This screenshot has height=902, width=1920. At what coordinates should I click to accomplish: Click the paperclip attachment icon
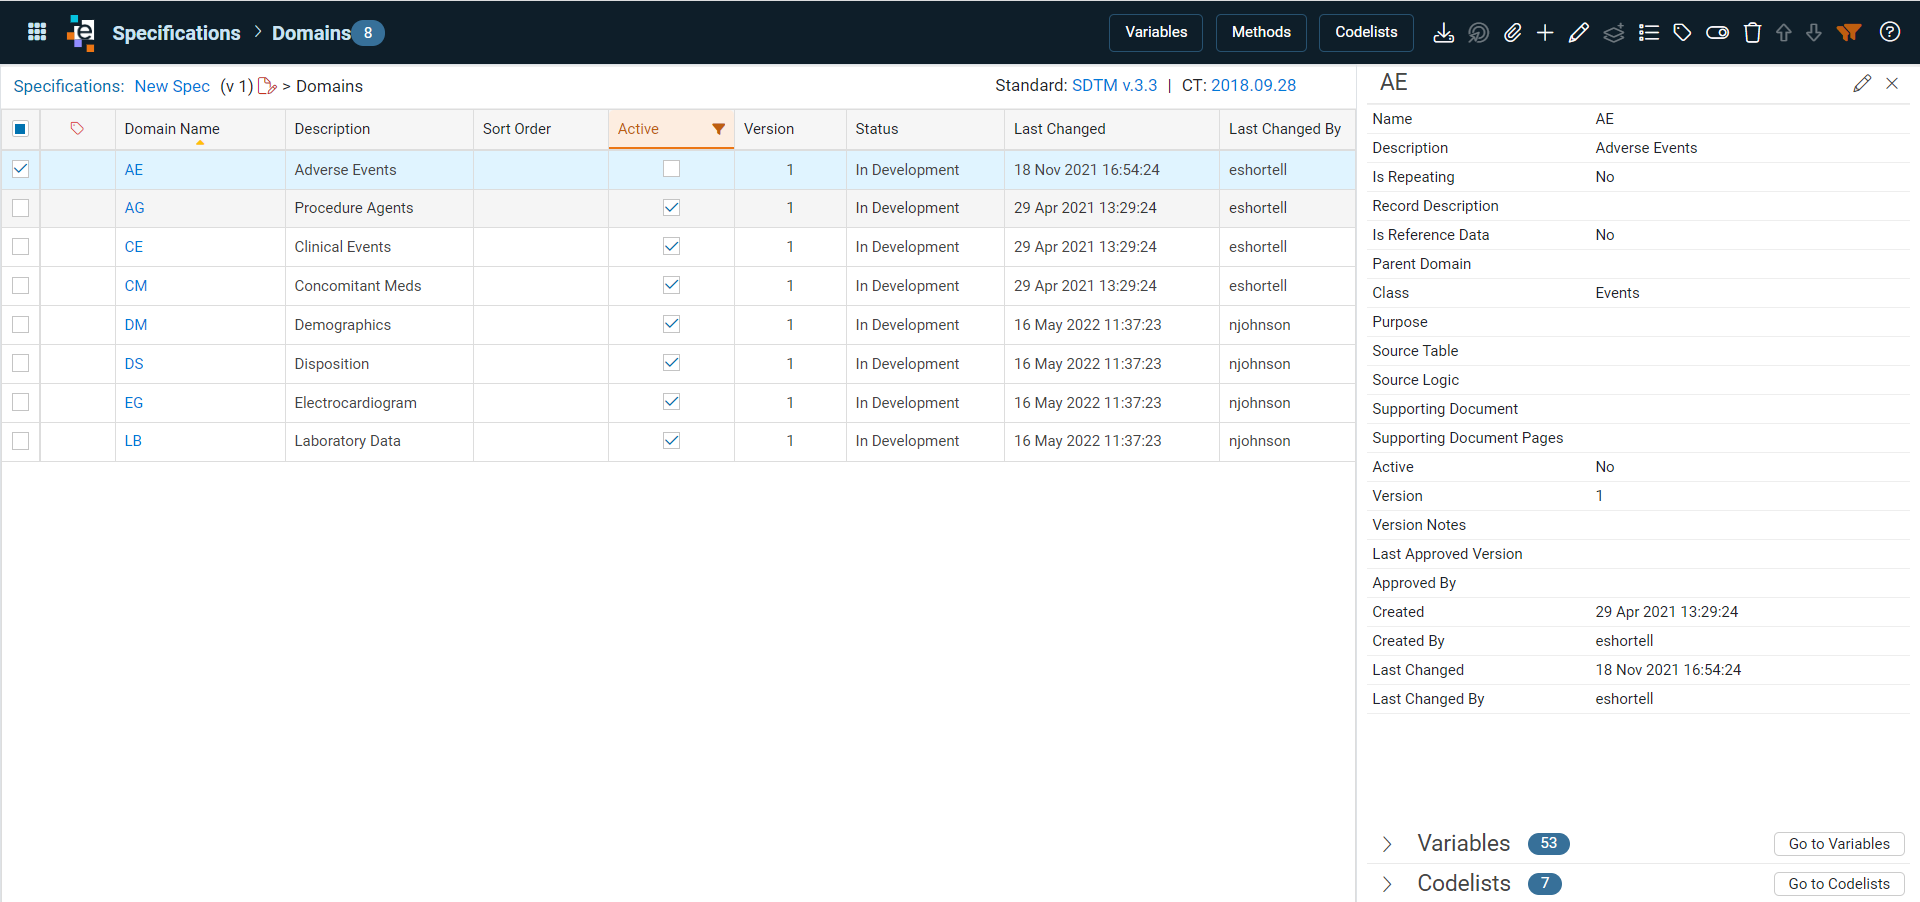coord(1513,33)
